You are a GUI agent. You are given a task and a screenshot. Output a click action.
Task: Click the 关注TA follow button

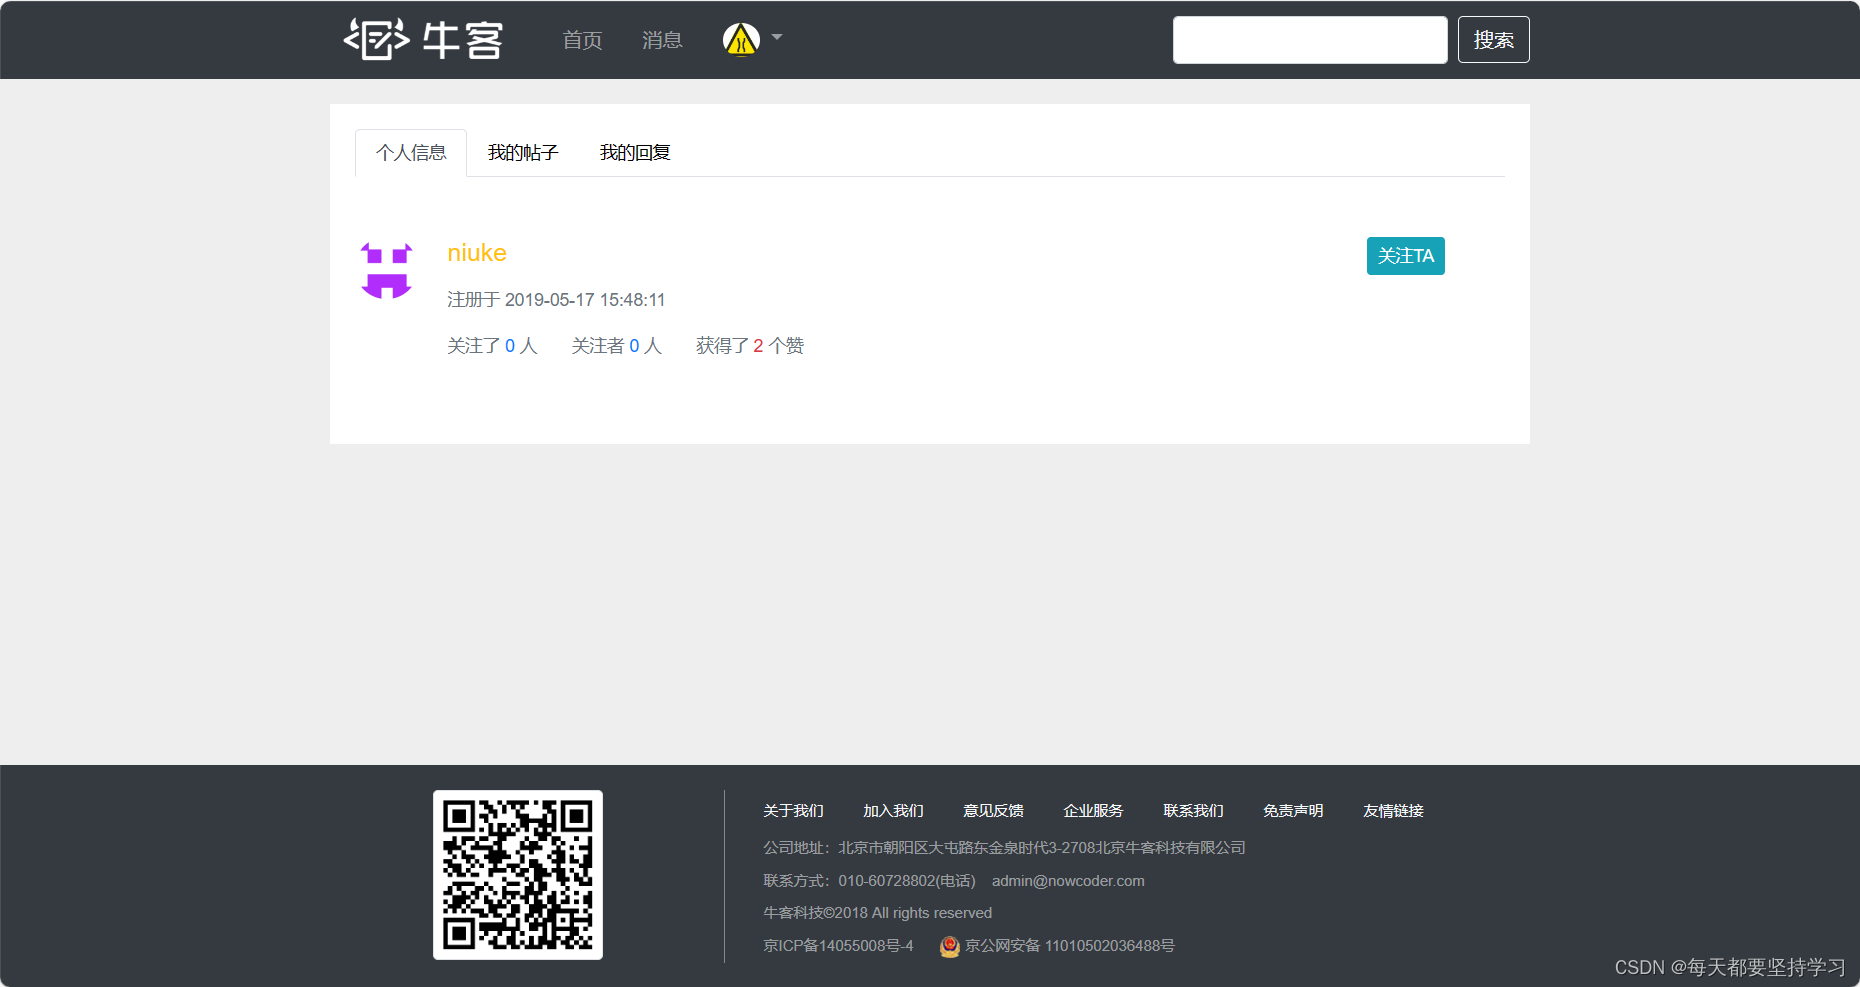[1405, 256]
